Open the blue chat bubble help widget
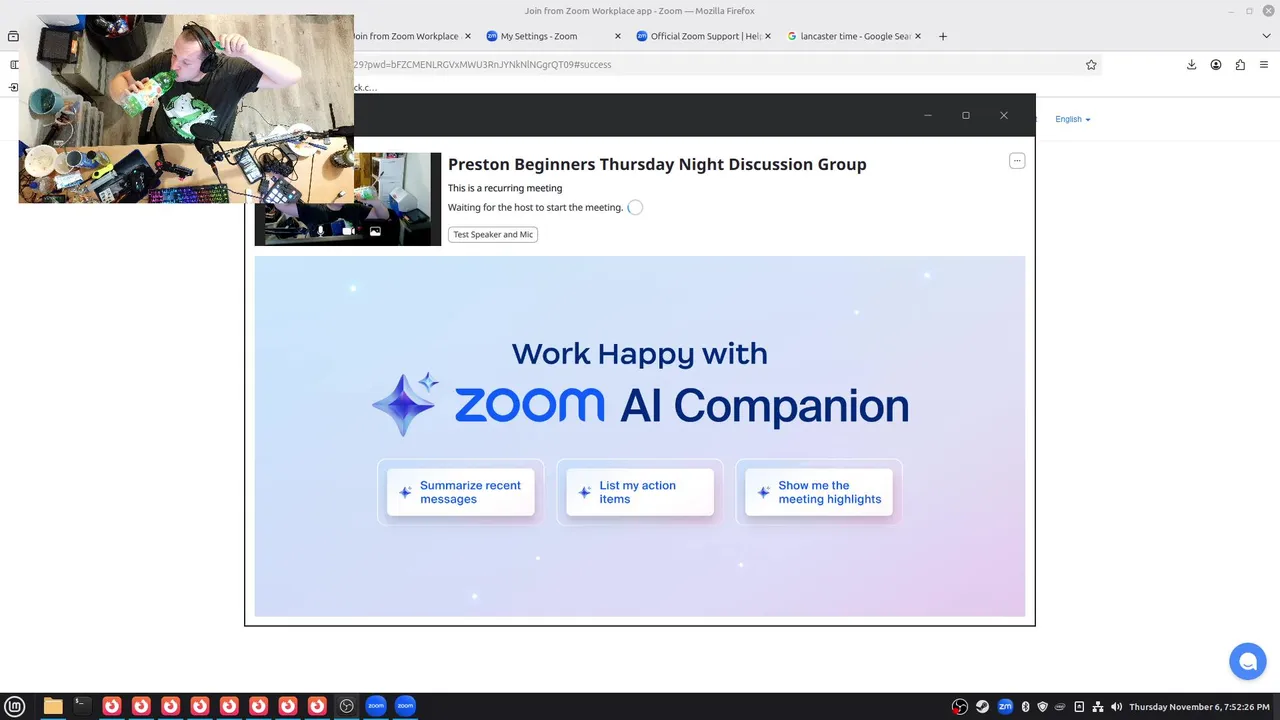This screenshot has height=720, width=1280. 1248,661
